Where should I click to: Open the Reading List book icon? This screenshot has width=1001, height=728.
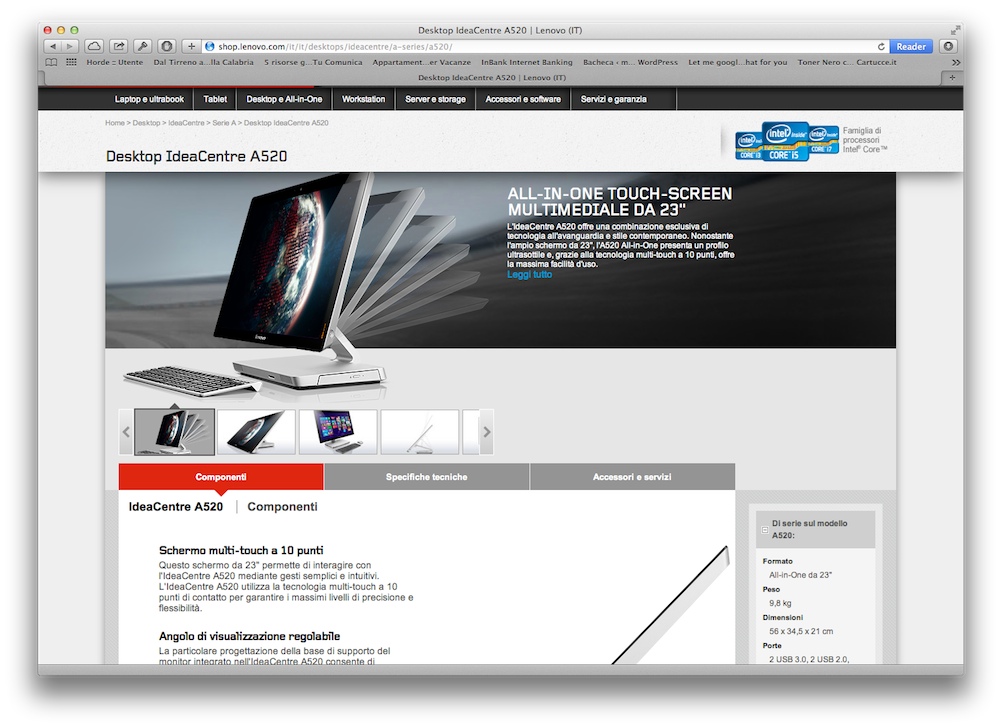[x=52, y=63]
